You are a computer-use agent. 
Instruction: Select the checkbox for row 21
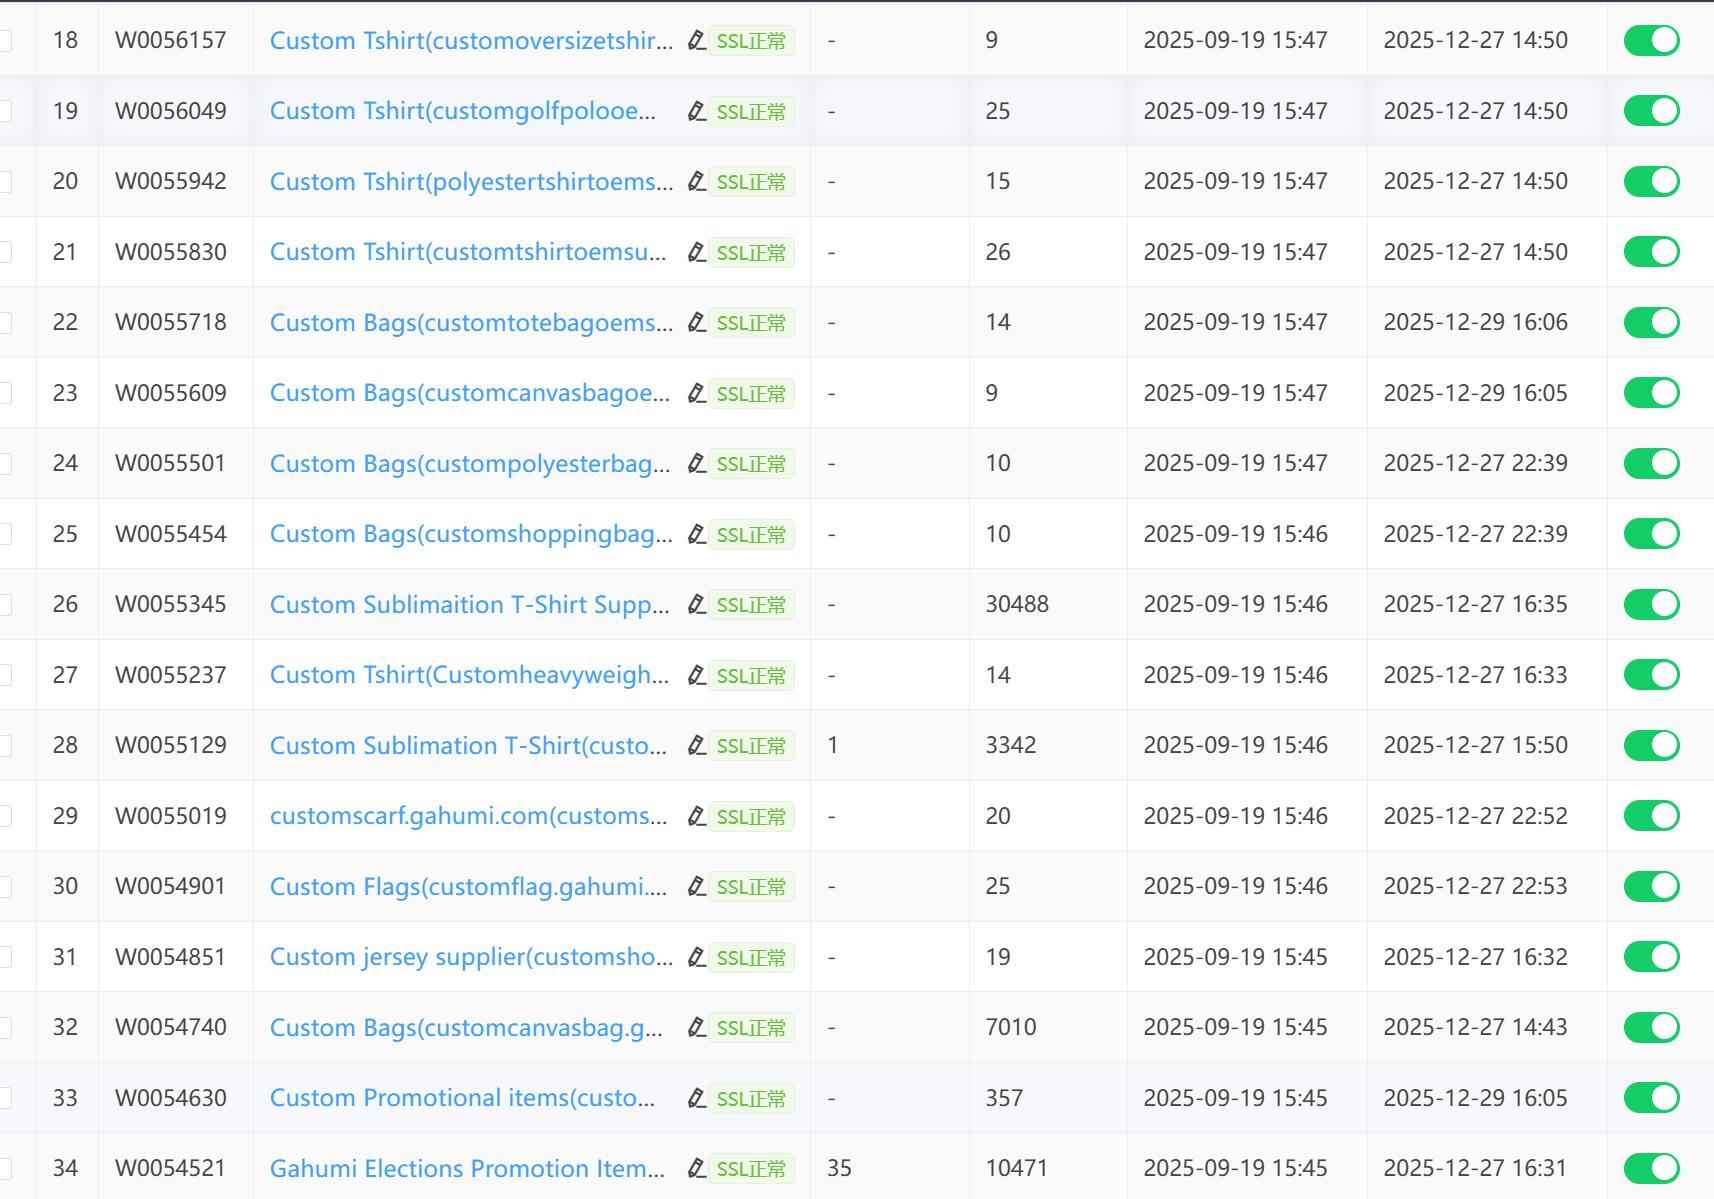coord(5,252)
